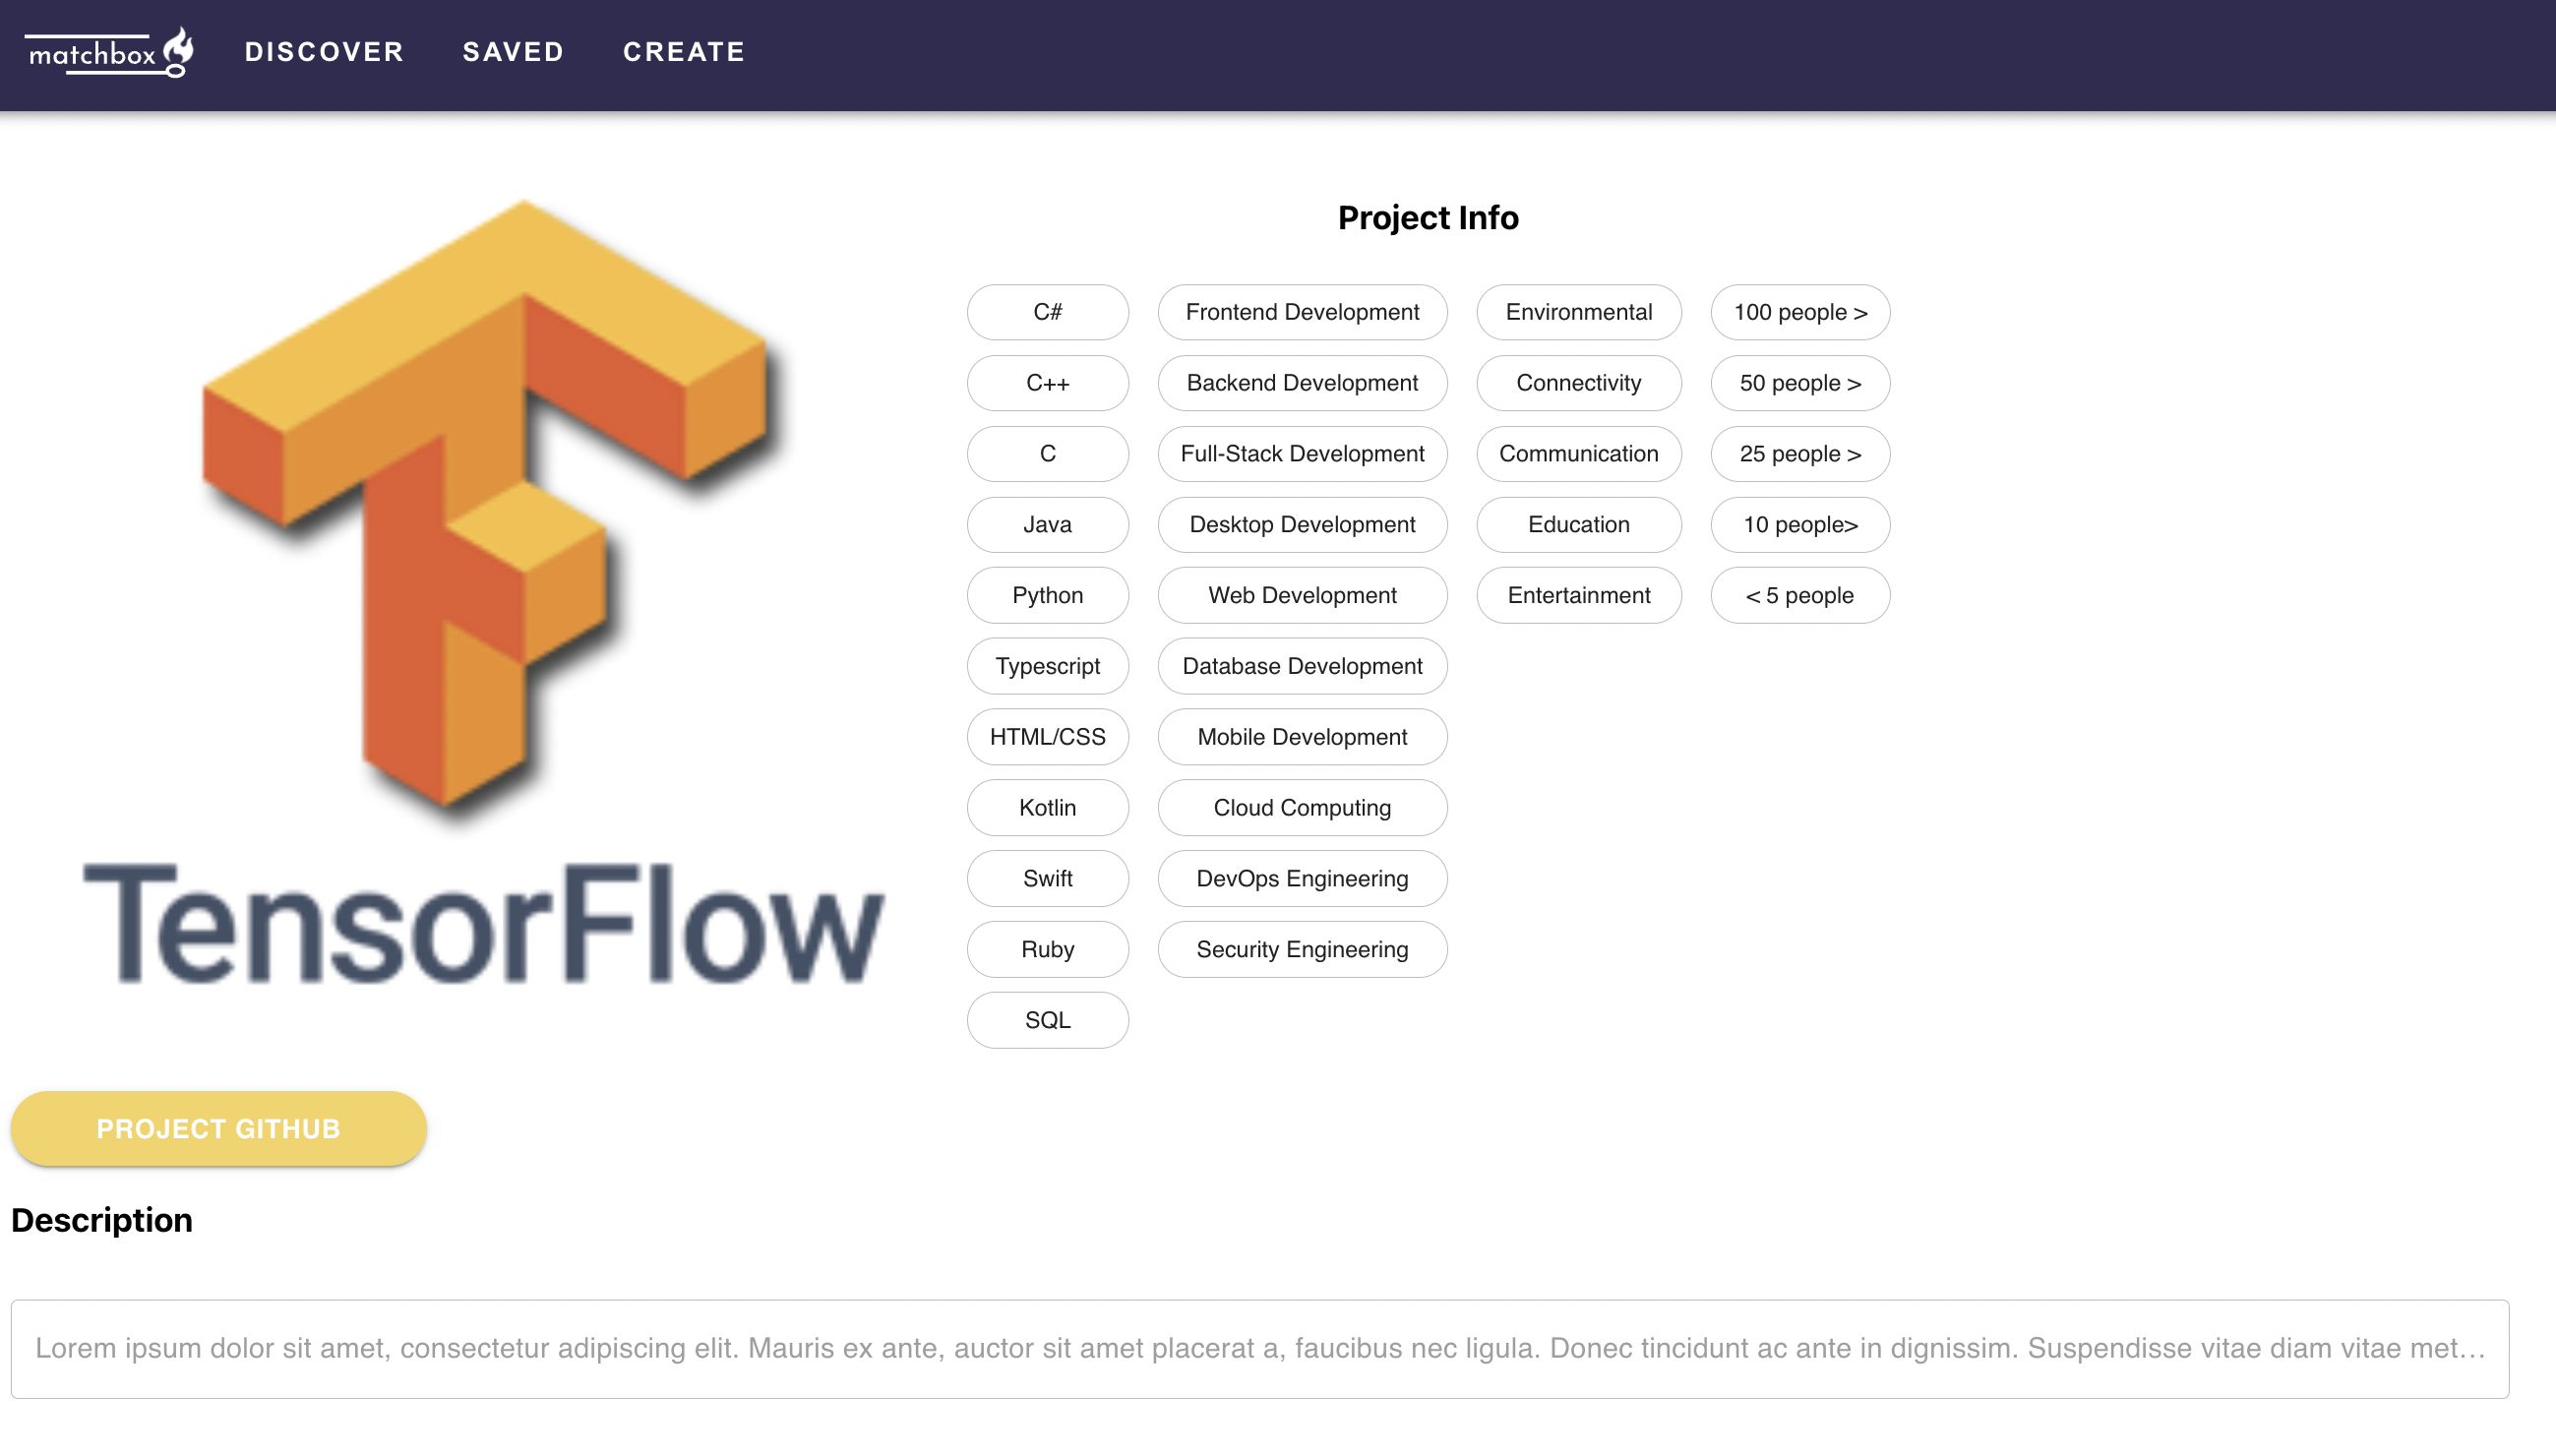Click the matchbox flame logo
The image size is (2556, 1456).
point(110,52)
